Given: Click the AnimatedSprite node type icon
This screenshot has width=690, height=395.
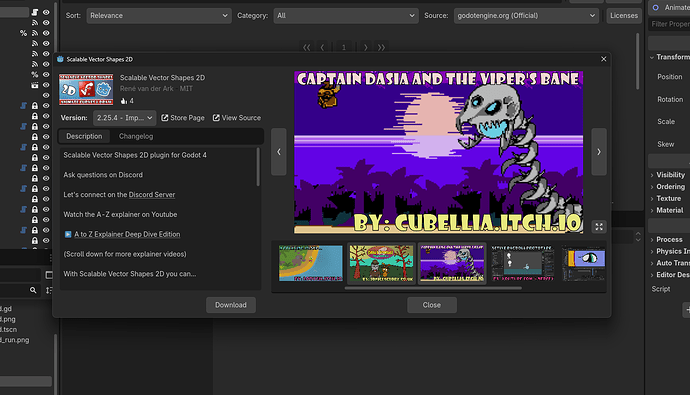Looking at the screenshot, I should pos(656,7).
